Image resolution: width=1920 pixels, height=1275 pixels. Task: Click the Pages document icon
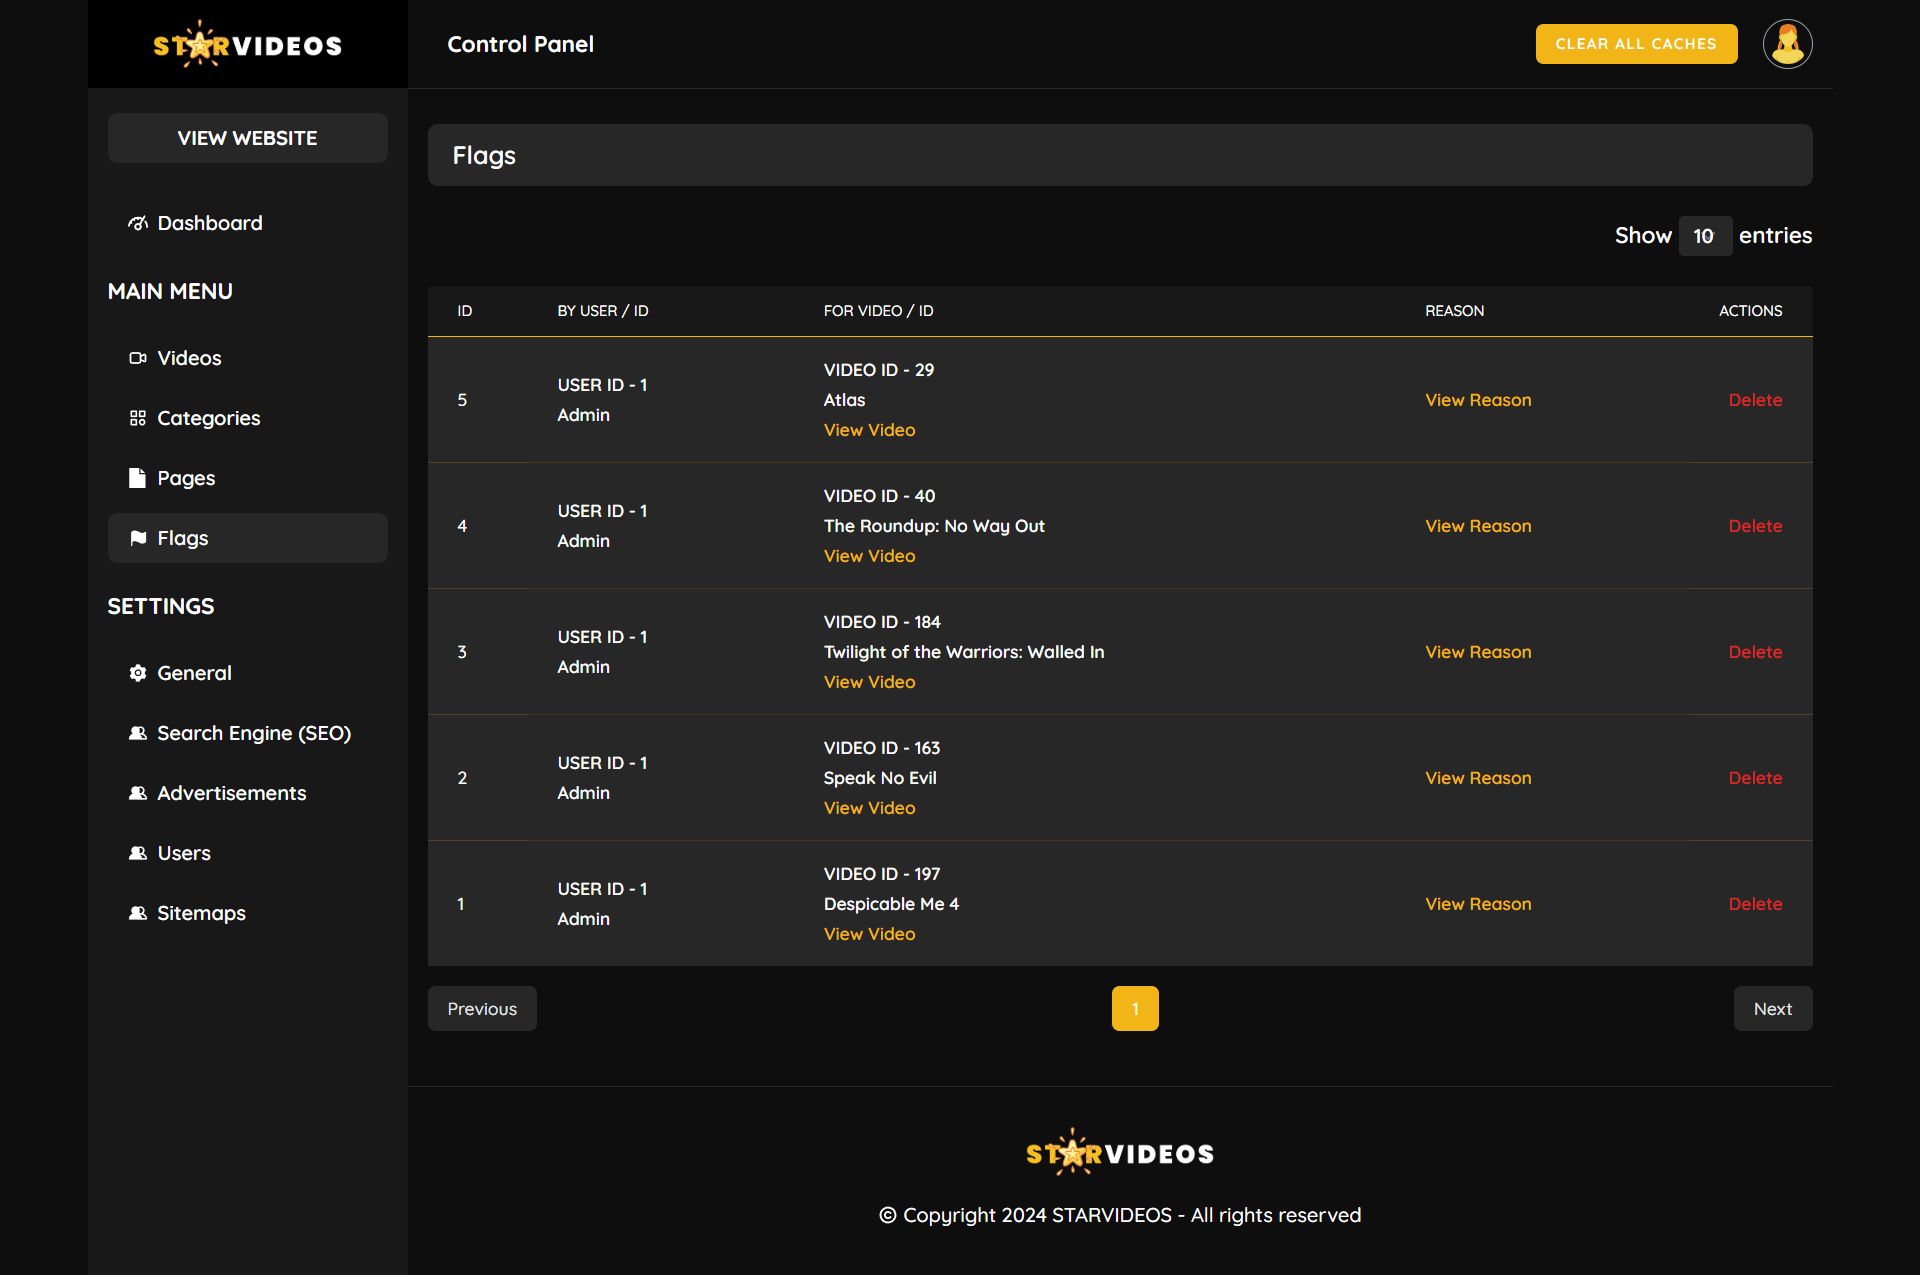click(x=137, y=478)
